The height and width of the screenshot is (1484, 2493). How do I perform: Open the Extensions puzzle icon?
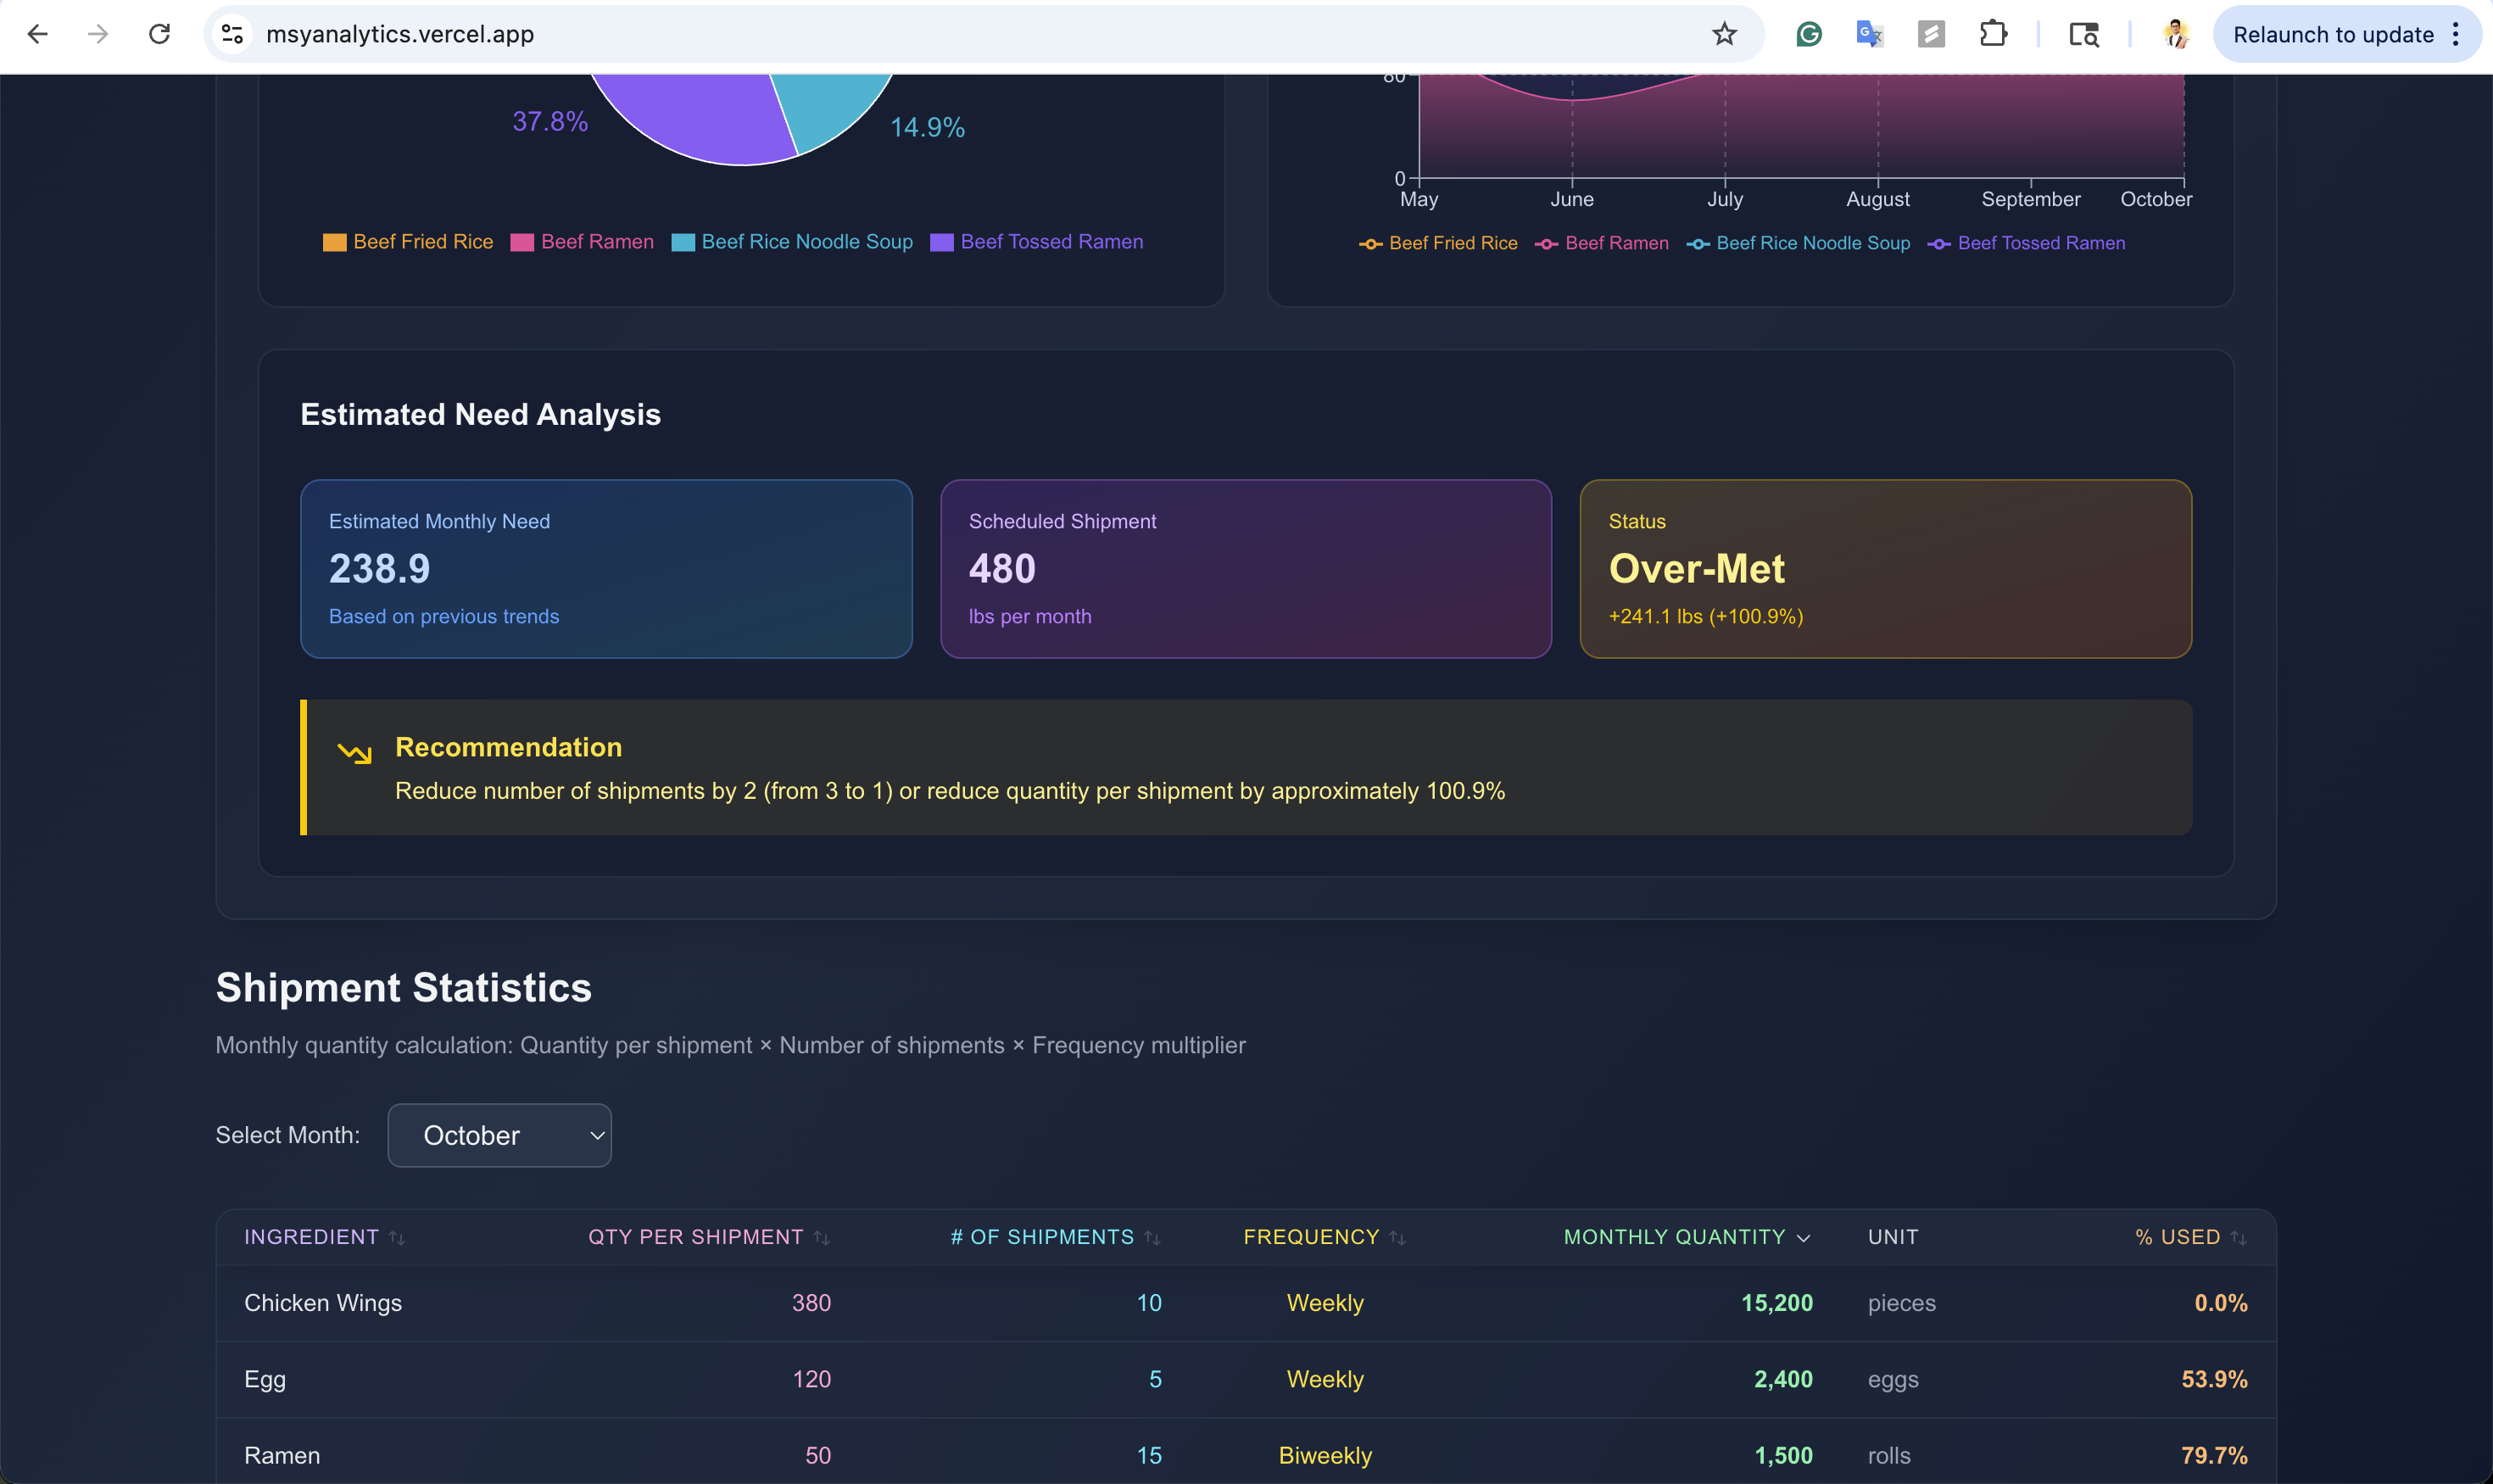(x=1993, y=34)
